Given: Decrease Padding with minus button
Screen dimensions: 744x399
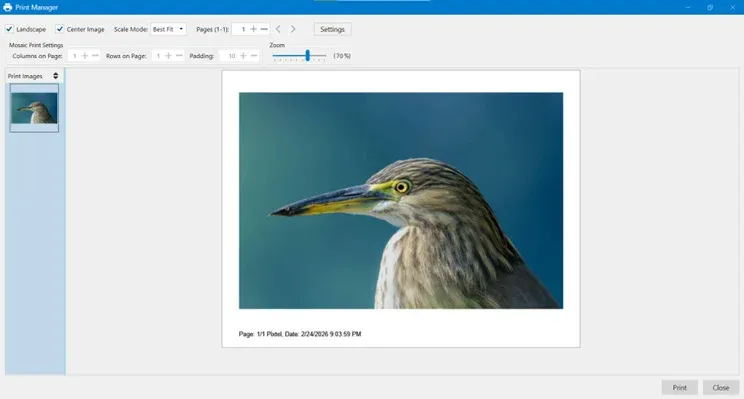Looking at the screenshot, I should click(254, 56).
